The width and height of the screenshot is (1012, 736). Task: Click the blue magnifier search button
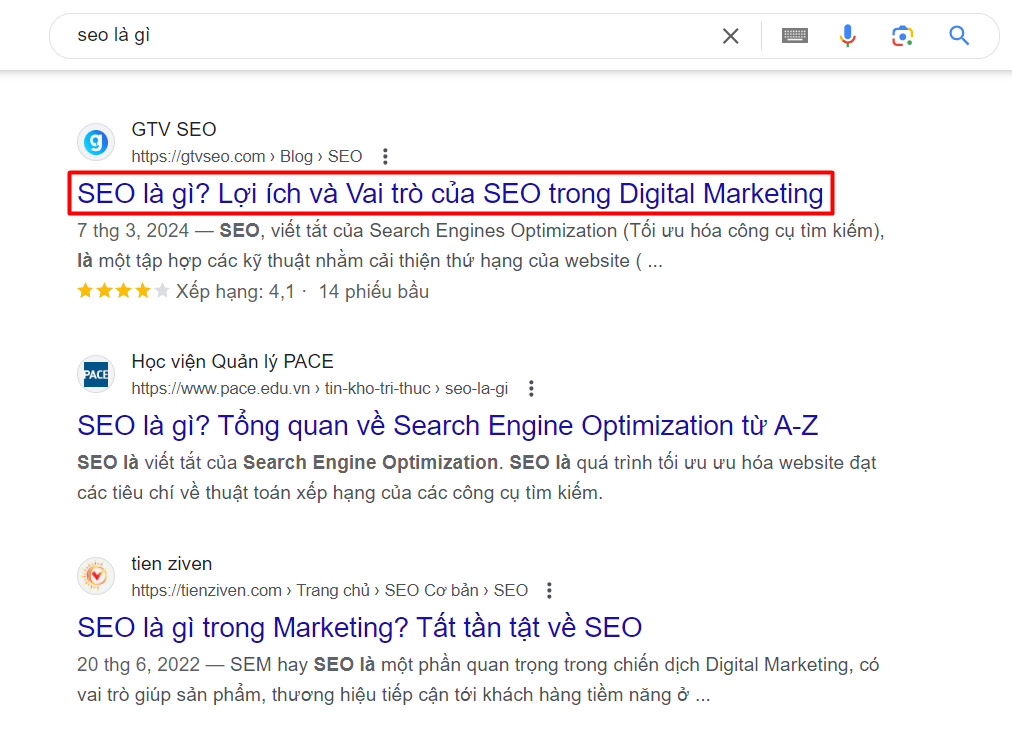pyautogui.click(x=959, y=36)
